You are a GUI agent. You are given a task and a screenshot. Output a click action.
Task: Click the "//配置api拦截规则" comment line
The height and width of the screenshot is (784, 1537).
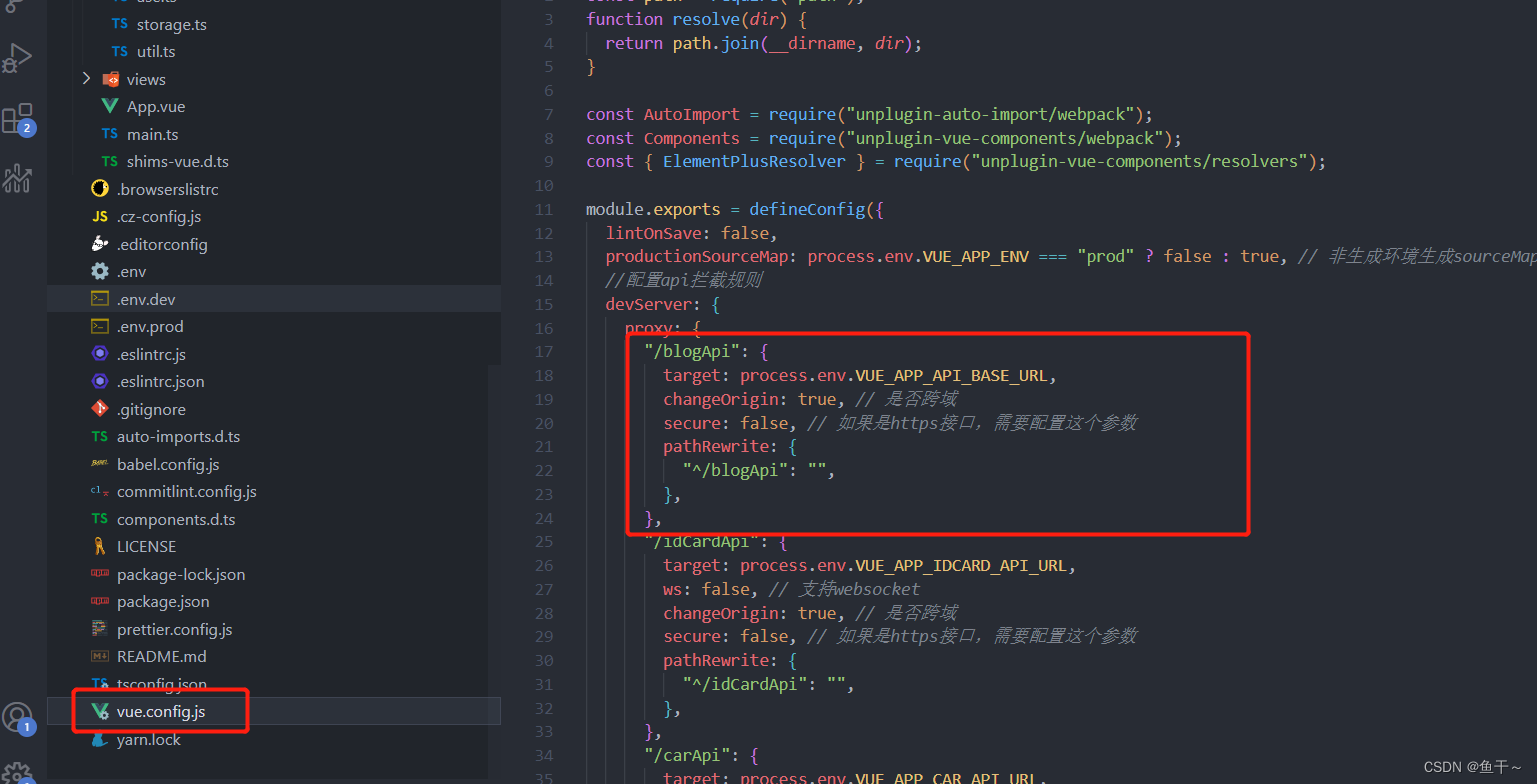(x=683, y=280)
